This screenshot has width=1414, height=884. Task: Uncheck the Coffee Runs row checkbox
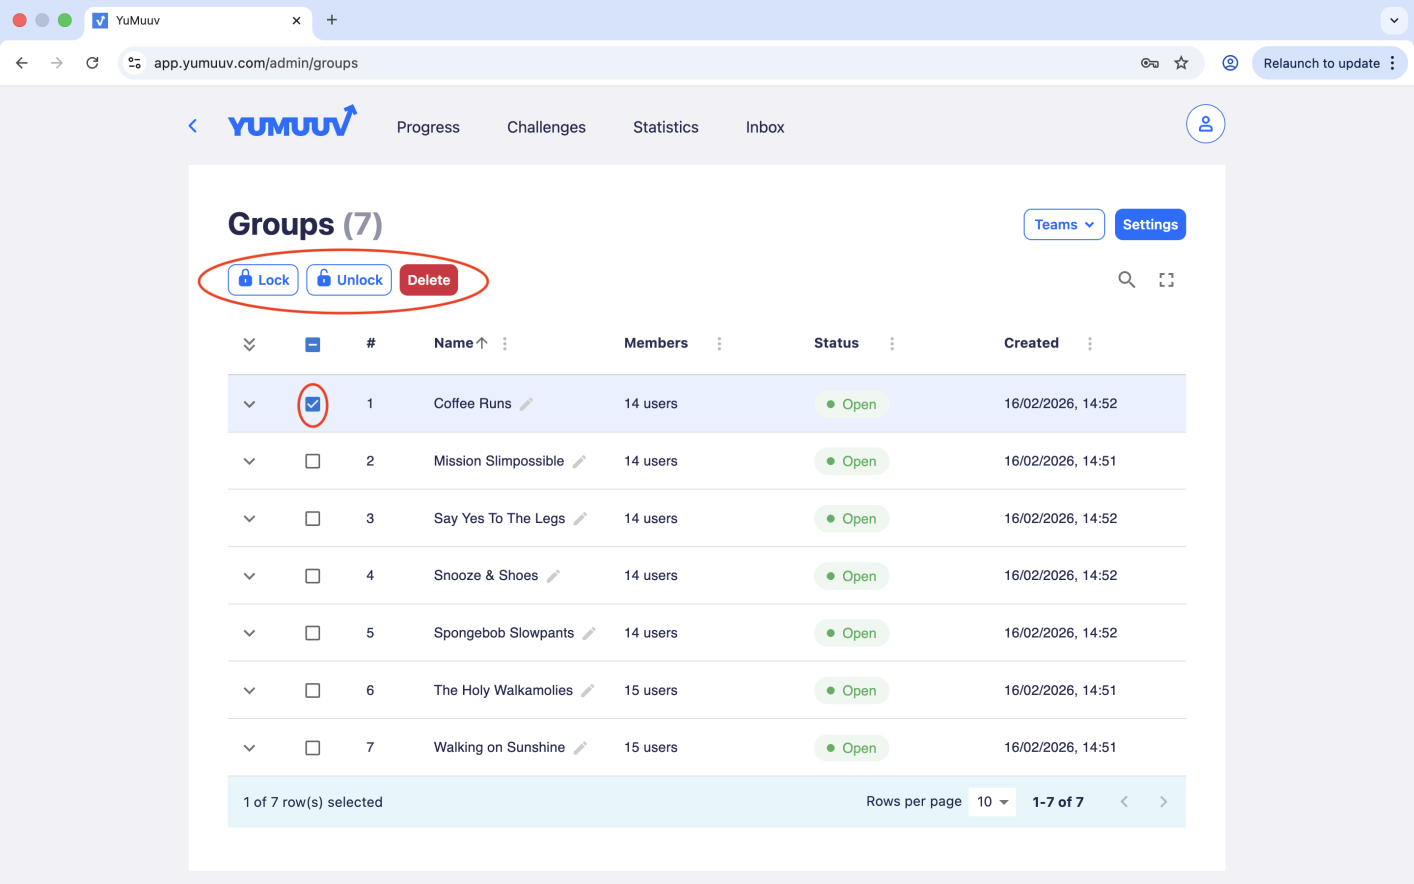[x=313, y=404]
